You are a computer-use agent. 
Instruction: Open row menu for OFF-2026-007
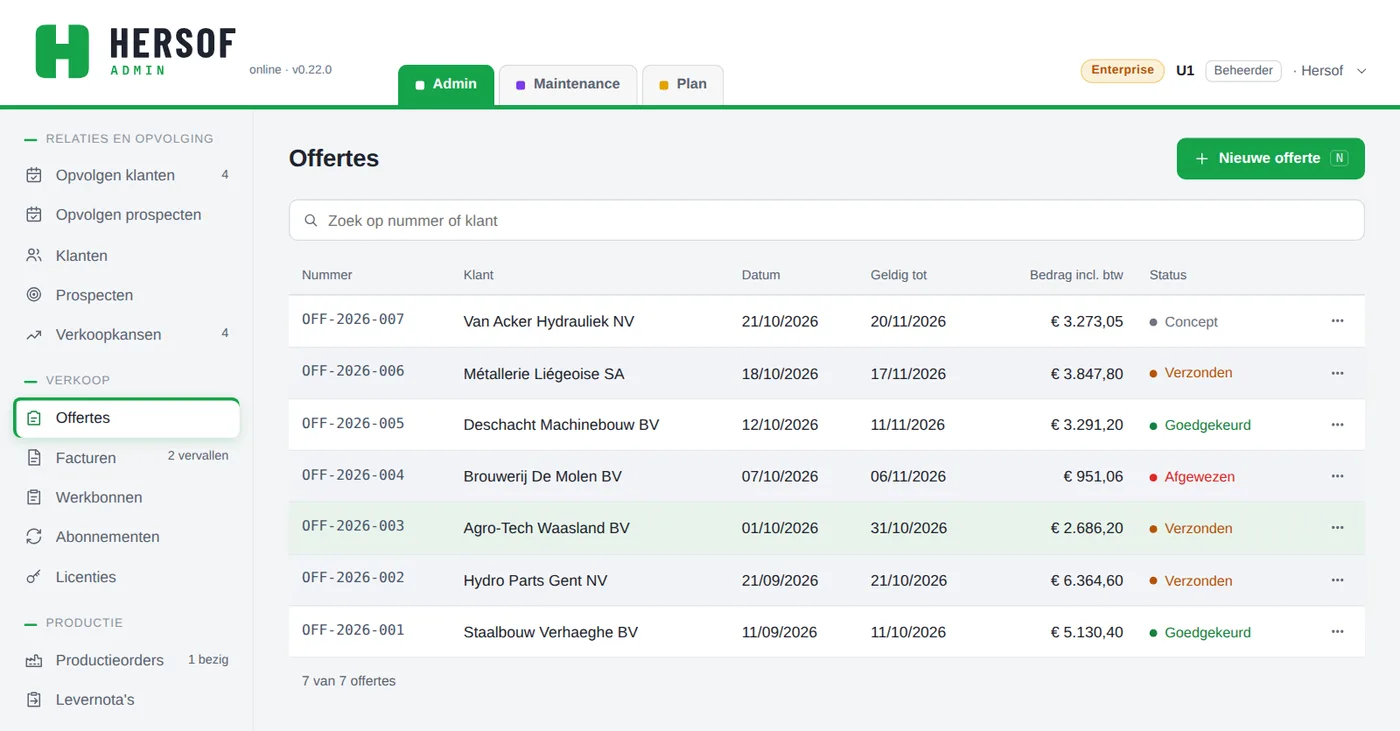pyautogui.click(x=1337, y=321)
